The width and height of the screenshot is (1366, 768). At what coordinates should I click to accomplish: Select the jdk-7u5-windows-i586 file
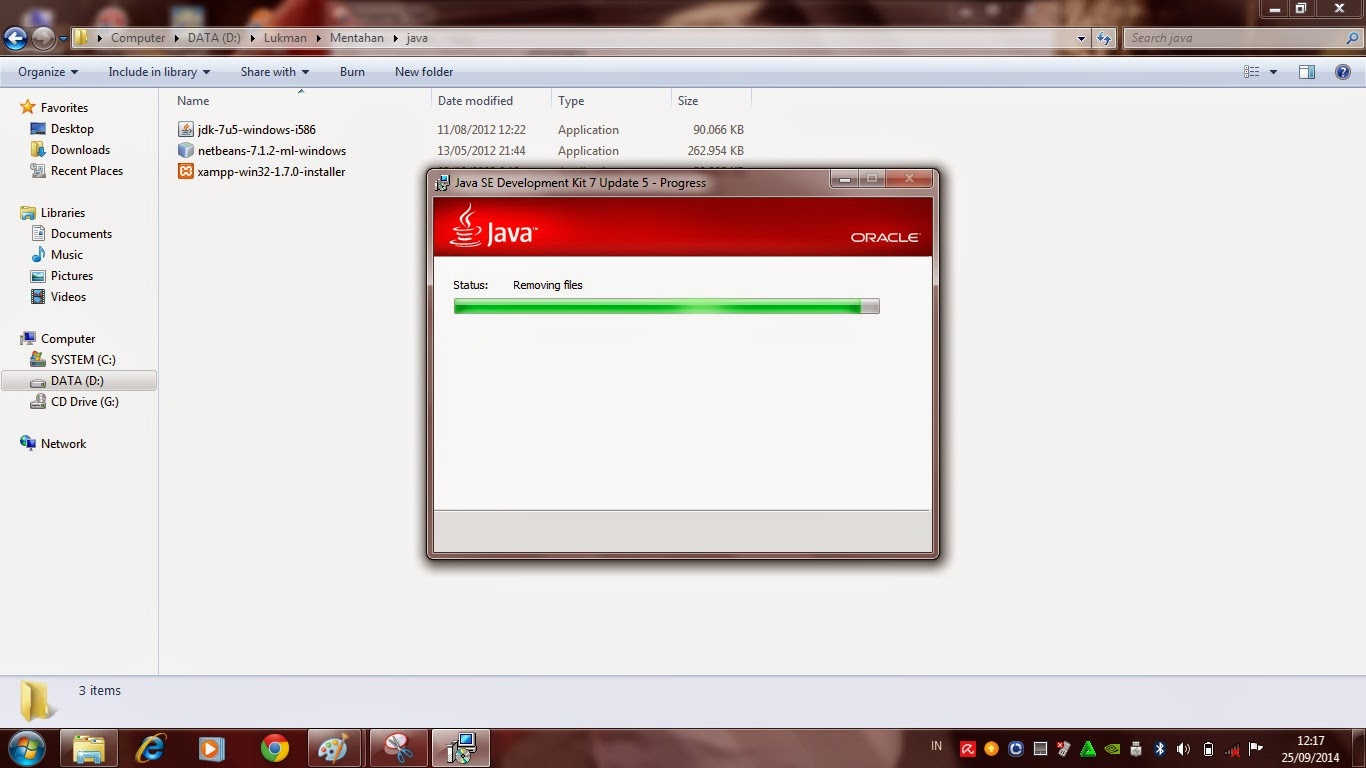point(257,130)
